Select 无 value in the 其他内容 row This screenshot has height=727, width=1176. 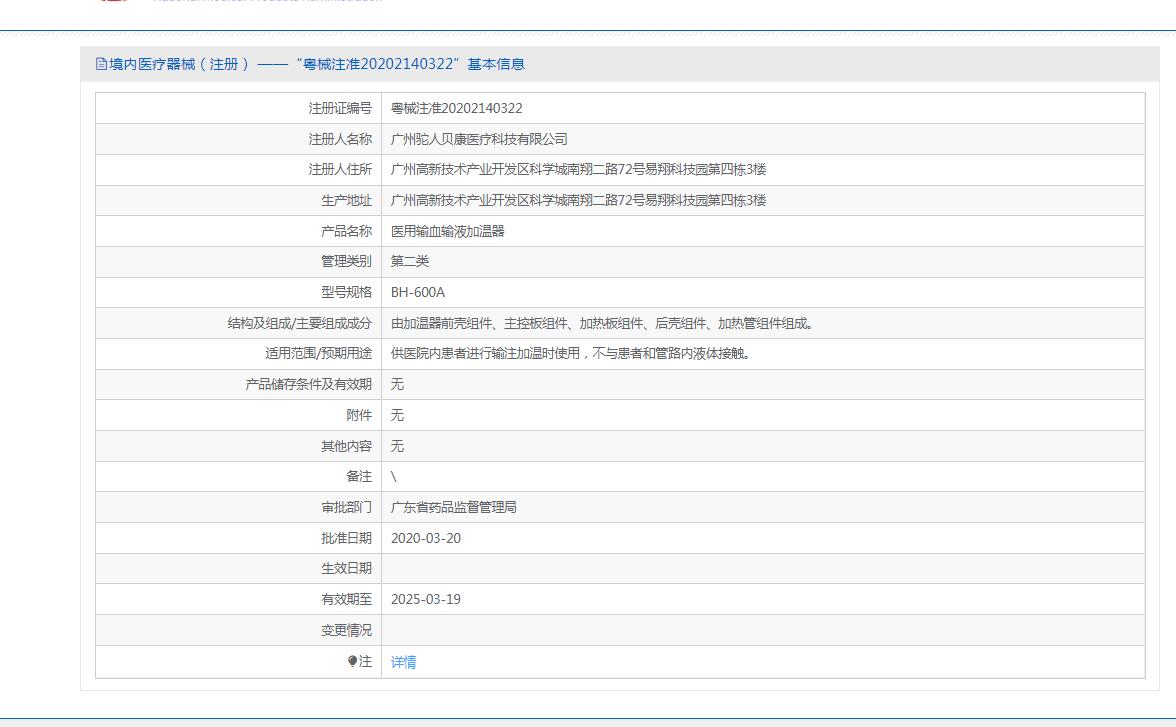(398, 446)
